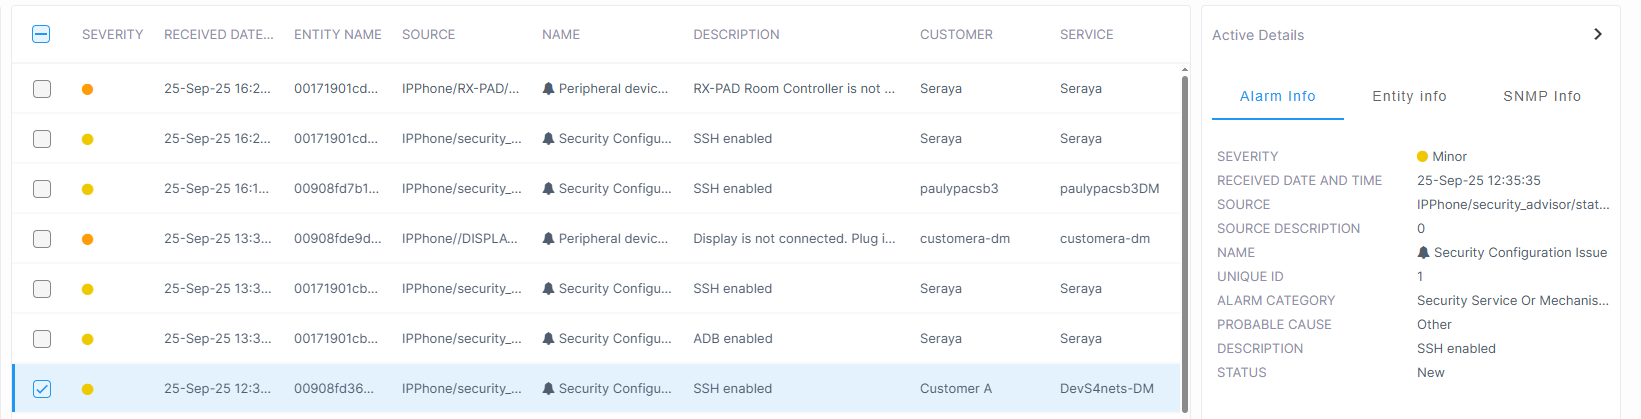Uncheck the selected Customer A alarm row

42,389
